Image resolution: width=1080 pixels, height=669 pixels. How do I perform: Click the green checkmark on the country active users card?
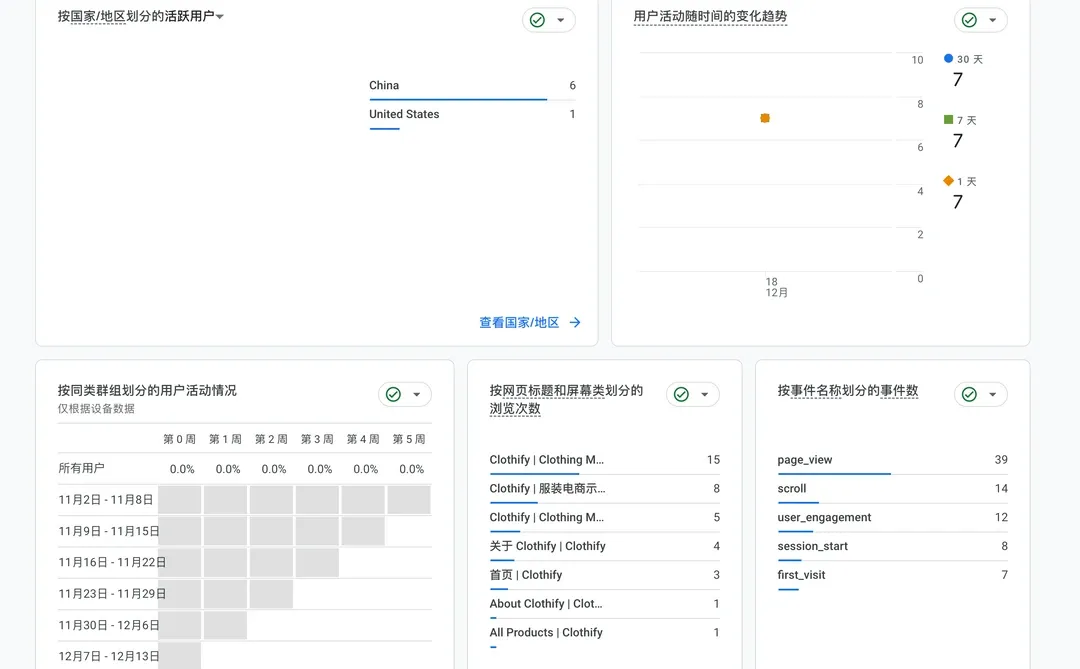[537, 20]
